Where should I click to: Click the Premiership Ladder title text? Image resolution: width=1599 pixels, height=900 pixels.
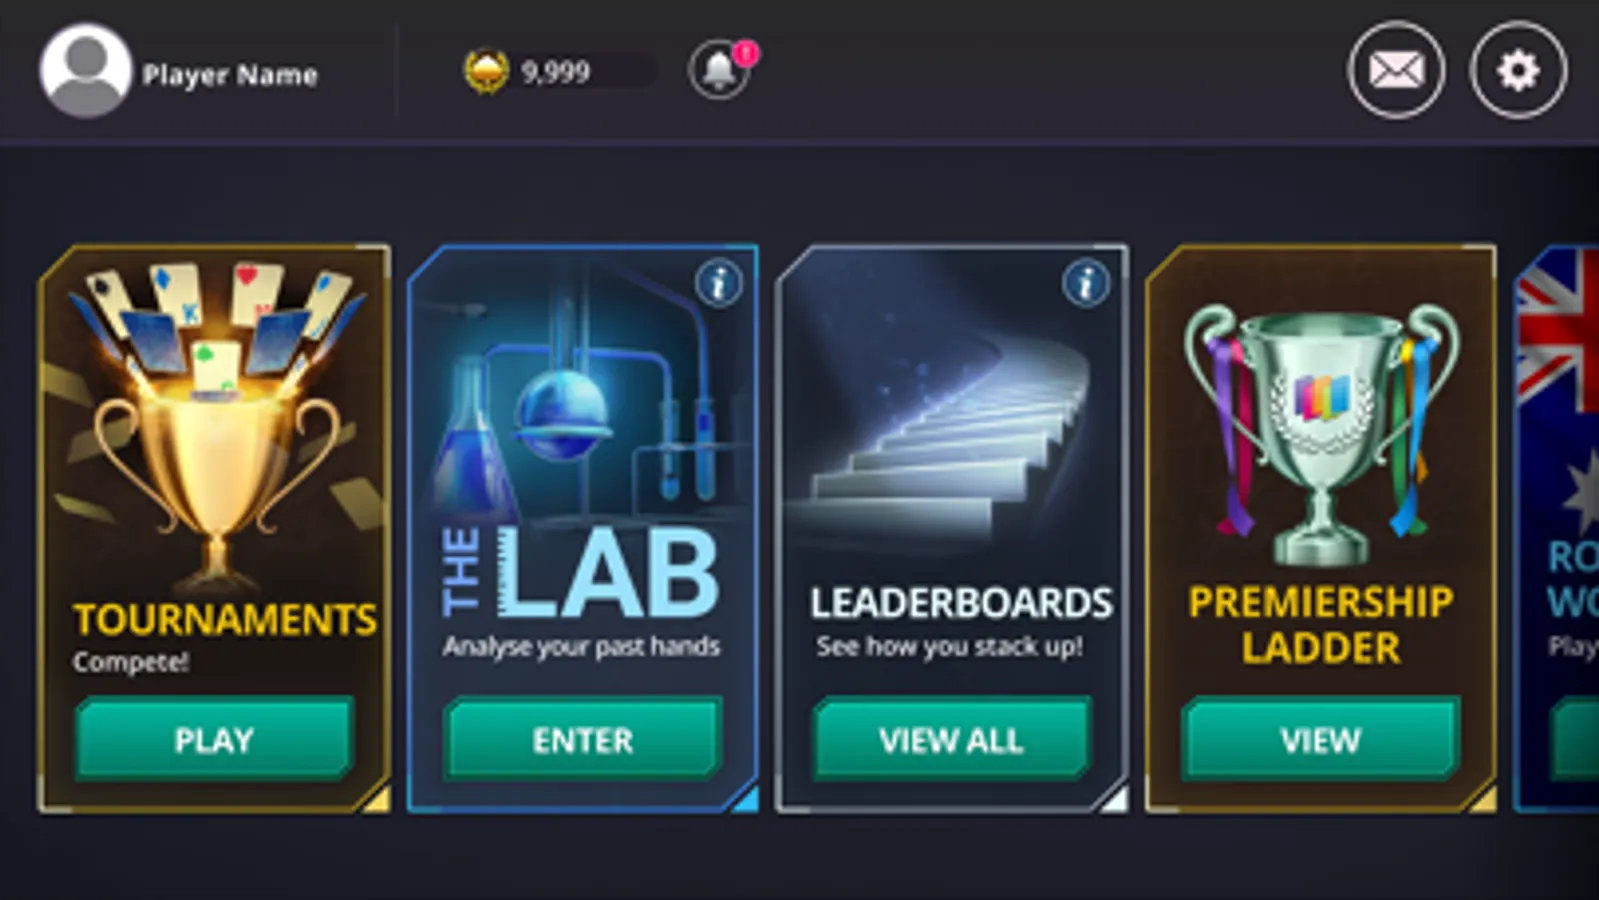(x=1321, y=625)
